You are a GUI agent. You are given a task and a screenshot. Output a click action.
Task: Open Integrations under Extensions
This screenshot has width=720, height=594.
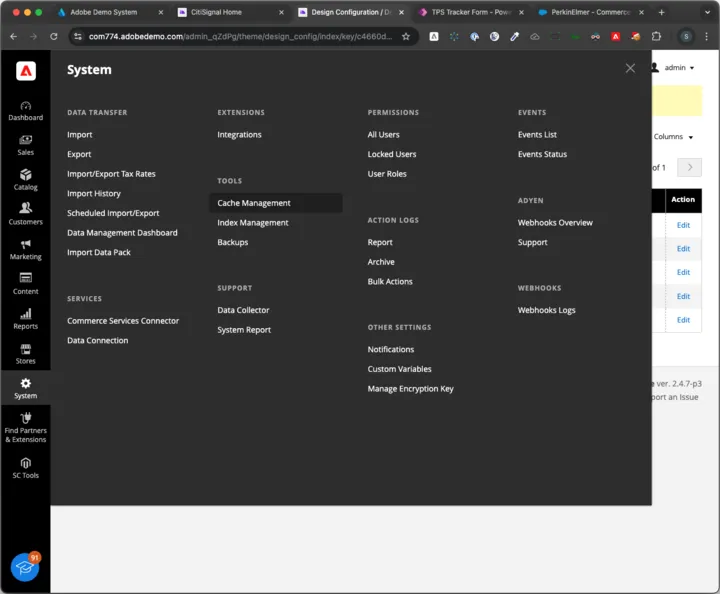239,134
